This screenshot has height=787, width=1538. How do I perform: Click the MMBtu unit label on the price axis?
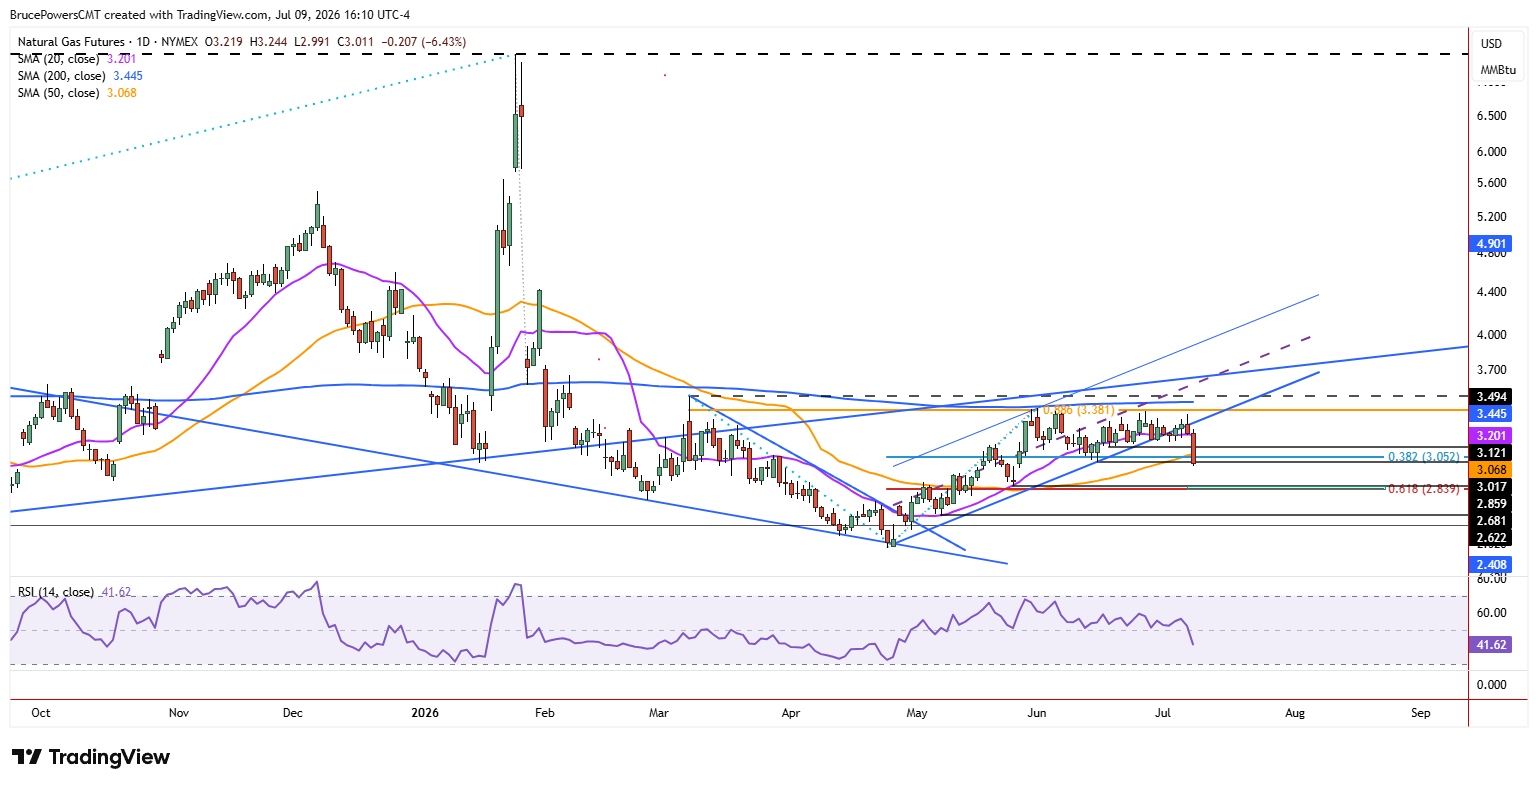[x=1497, y=70]
